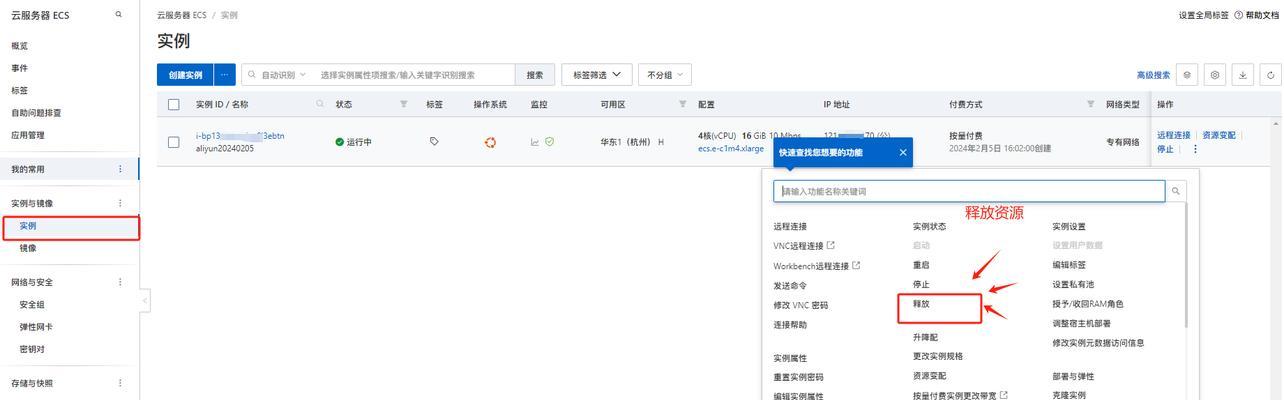This screenshot has width=1284, height=400.
Task: Select 概览 in the sidebar
Action: (x=20, y=46)
